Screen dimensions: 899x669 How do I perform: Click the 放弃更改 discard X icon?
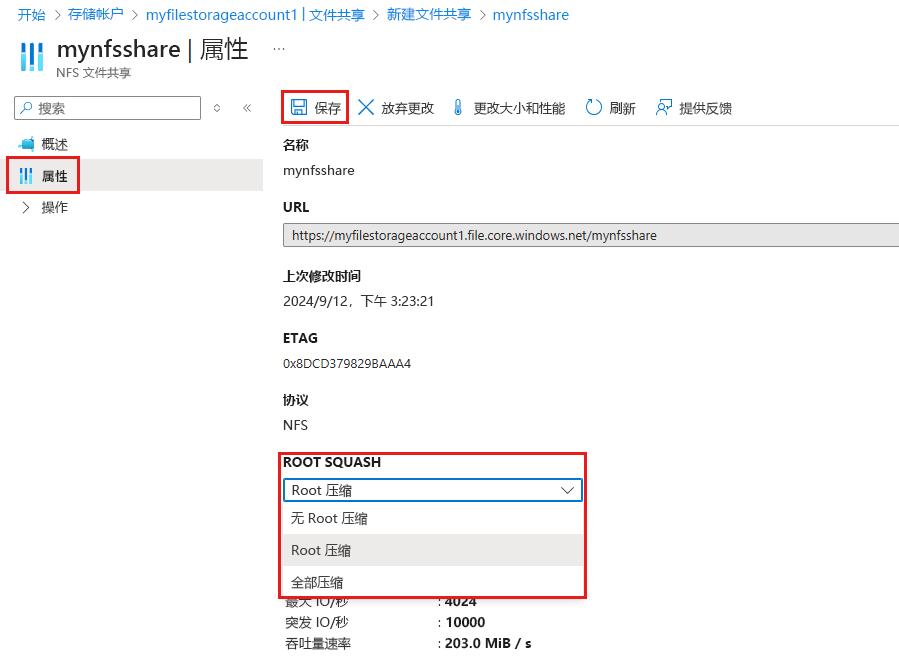pos(366,107)
